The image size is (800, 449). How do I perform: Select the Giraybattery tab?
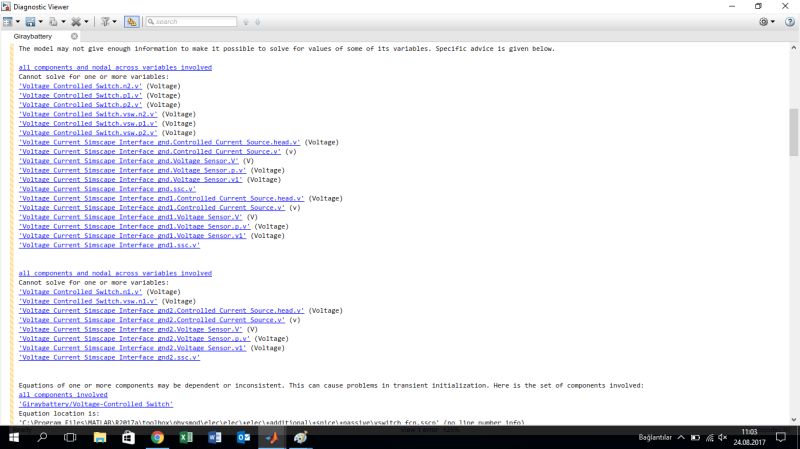point(33,37)
